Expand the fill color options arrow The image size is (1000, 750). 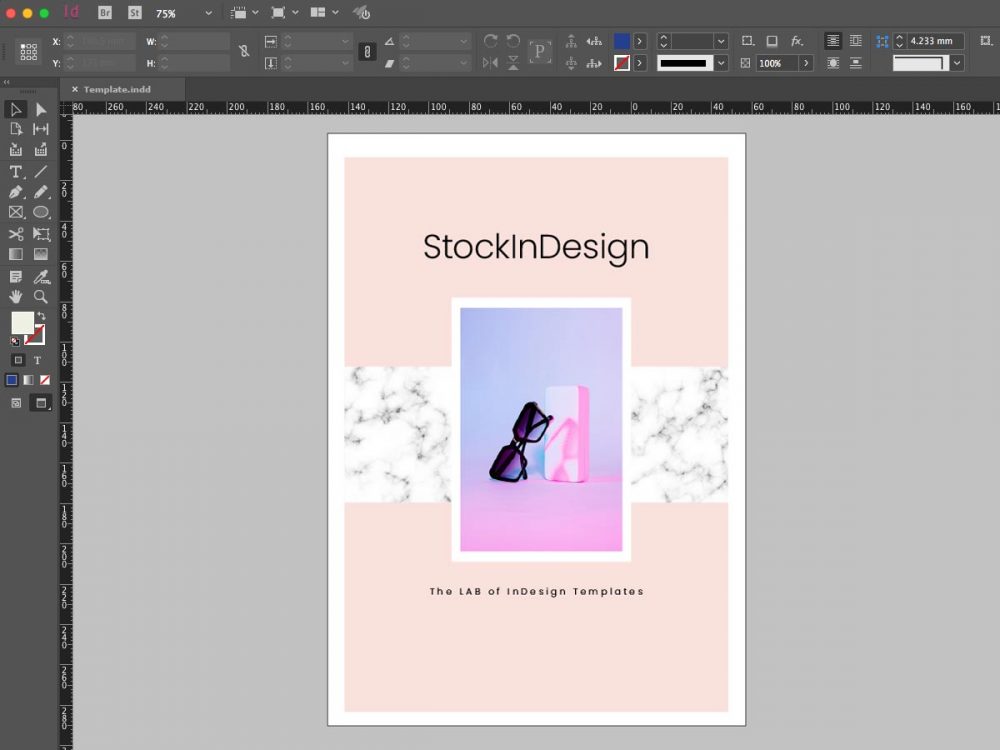[x=640, y=41]
